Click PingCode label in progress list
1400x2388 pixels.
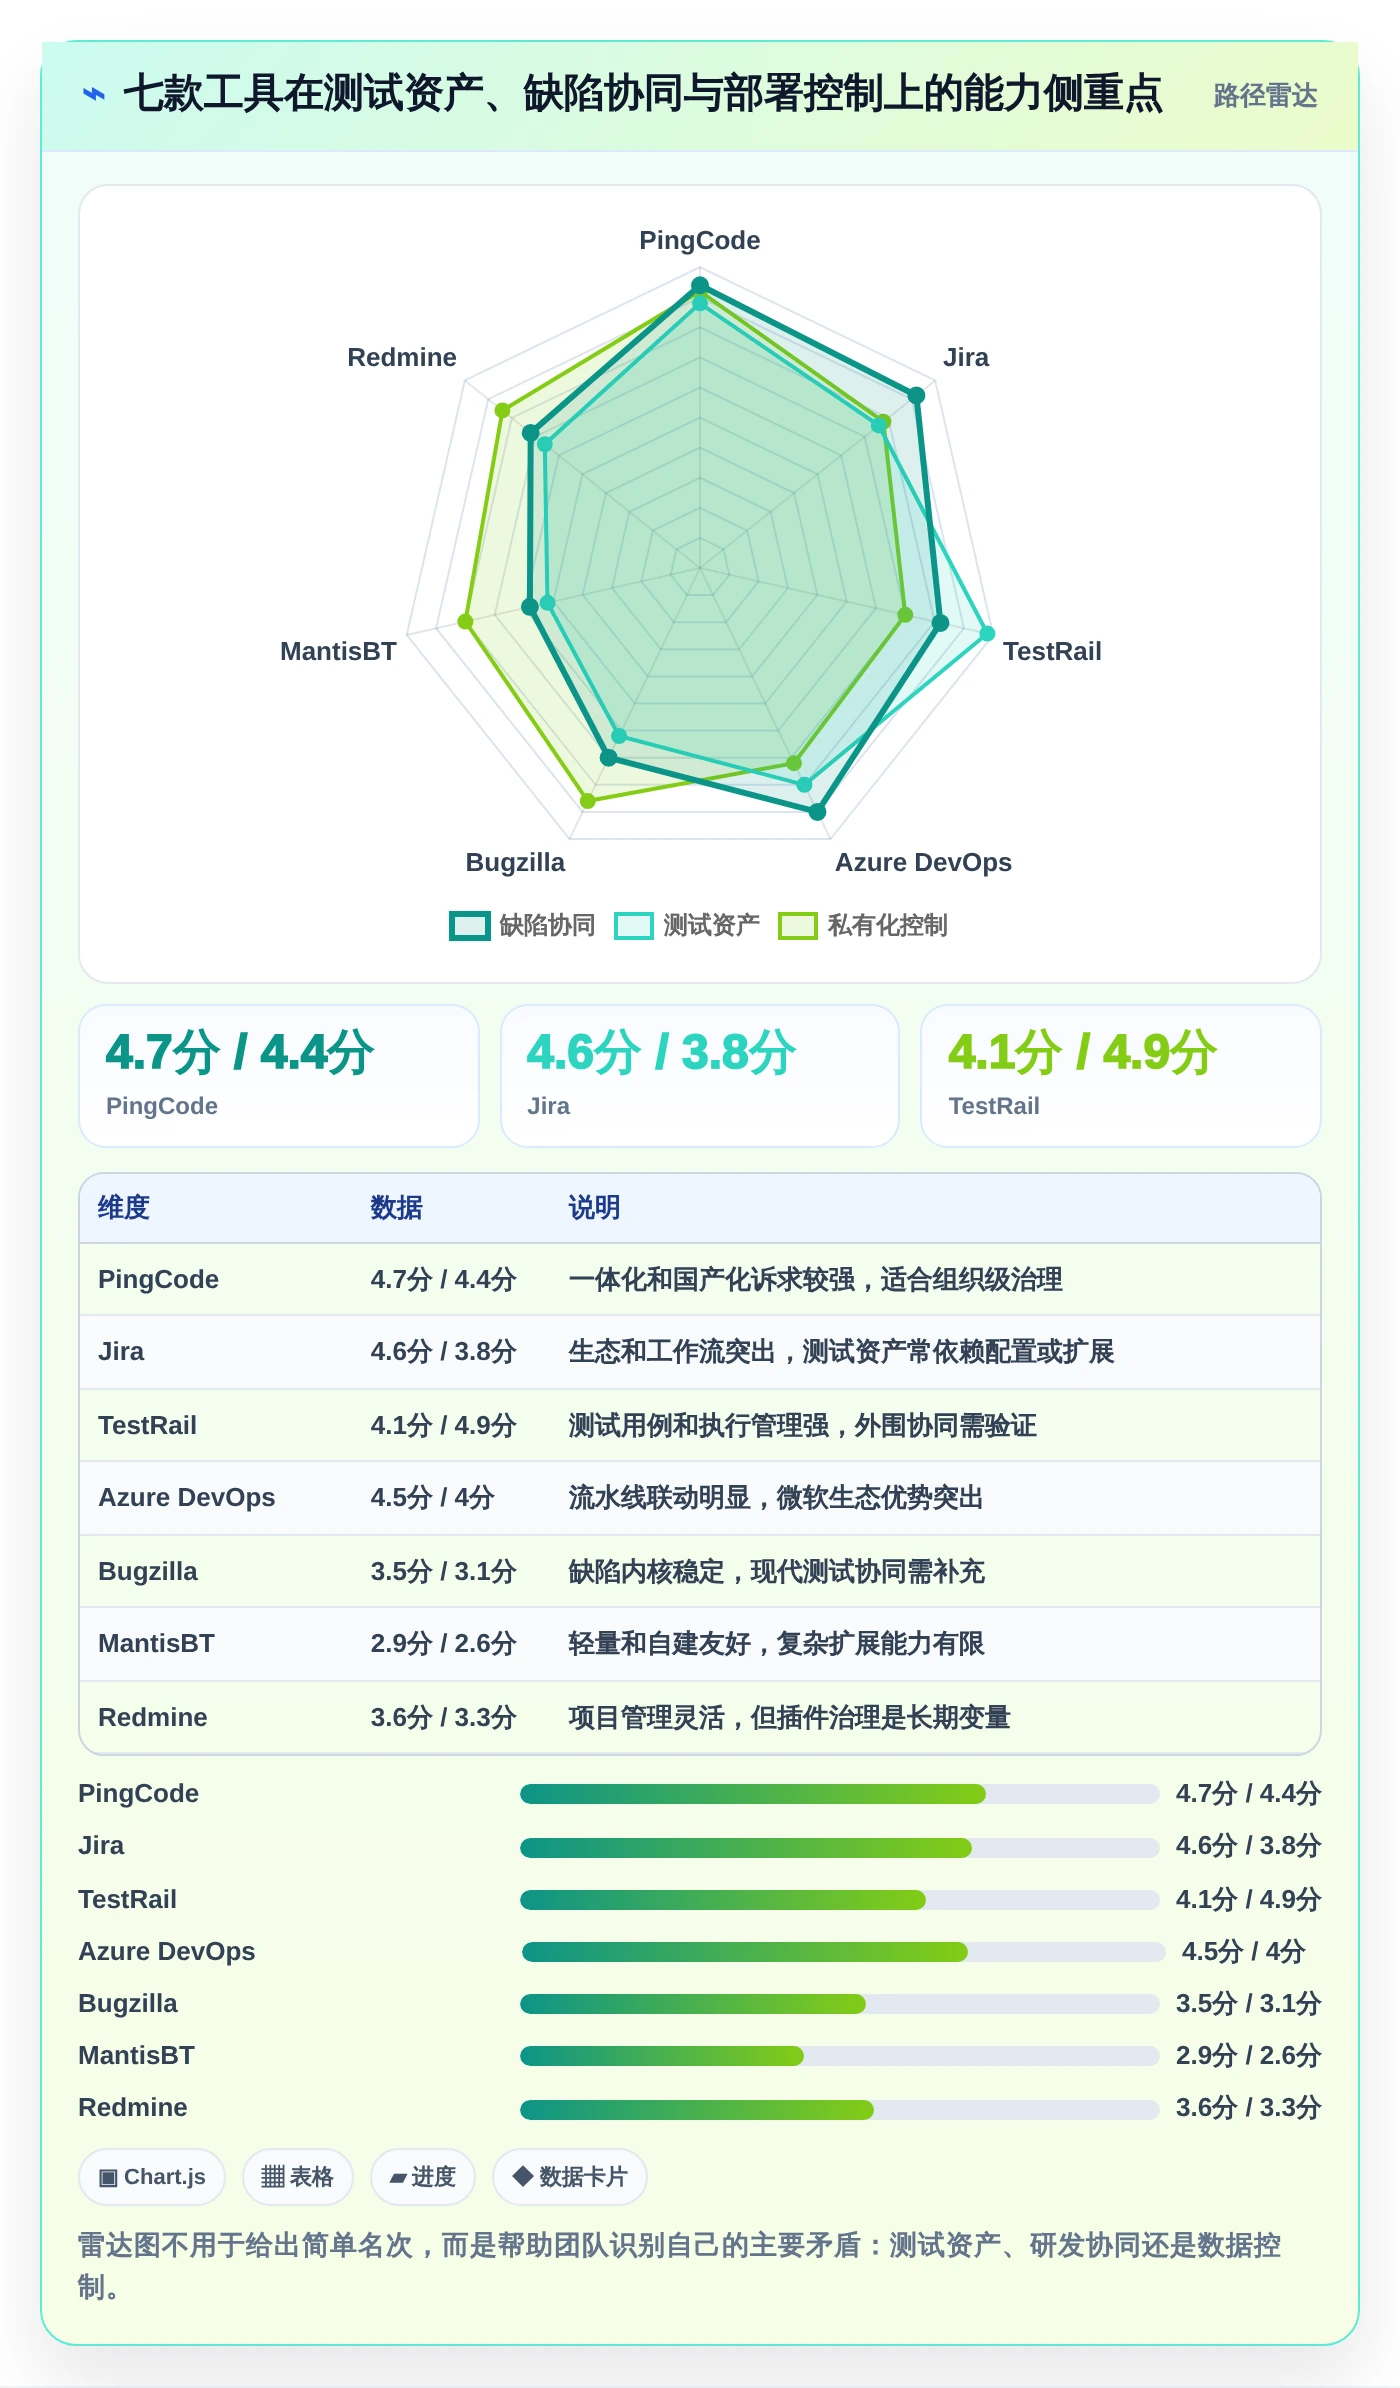tap(138, 1793)
